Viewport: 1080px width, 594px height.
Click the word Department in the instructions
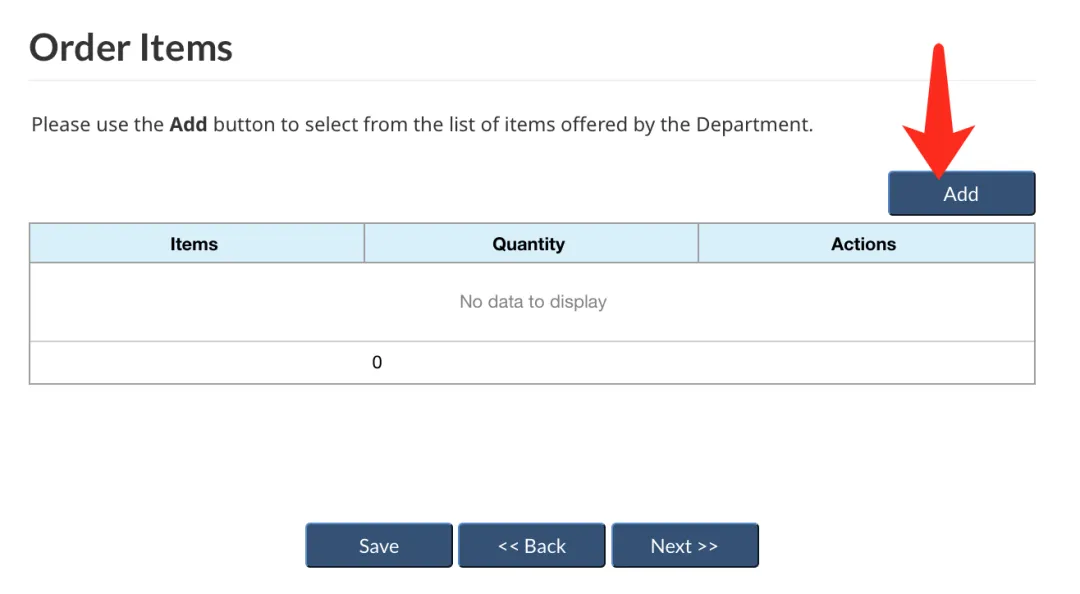753,125
